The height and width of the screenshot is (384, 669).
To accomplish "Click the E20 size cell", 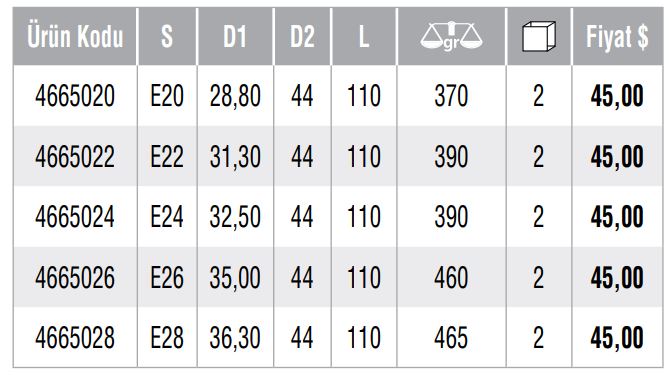I will (x=167, y=96).
